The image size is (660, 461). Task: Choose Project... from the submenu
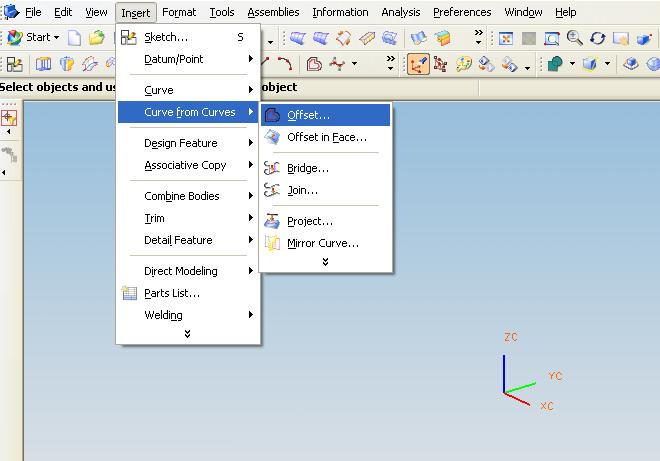(325, 221)
